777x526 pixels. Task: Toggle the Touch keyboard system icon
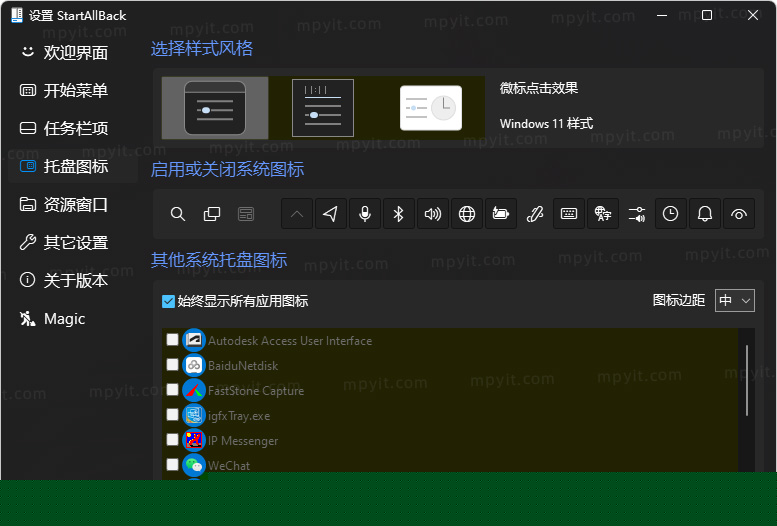[x=569, y=214]
